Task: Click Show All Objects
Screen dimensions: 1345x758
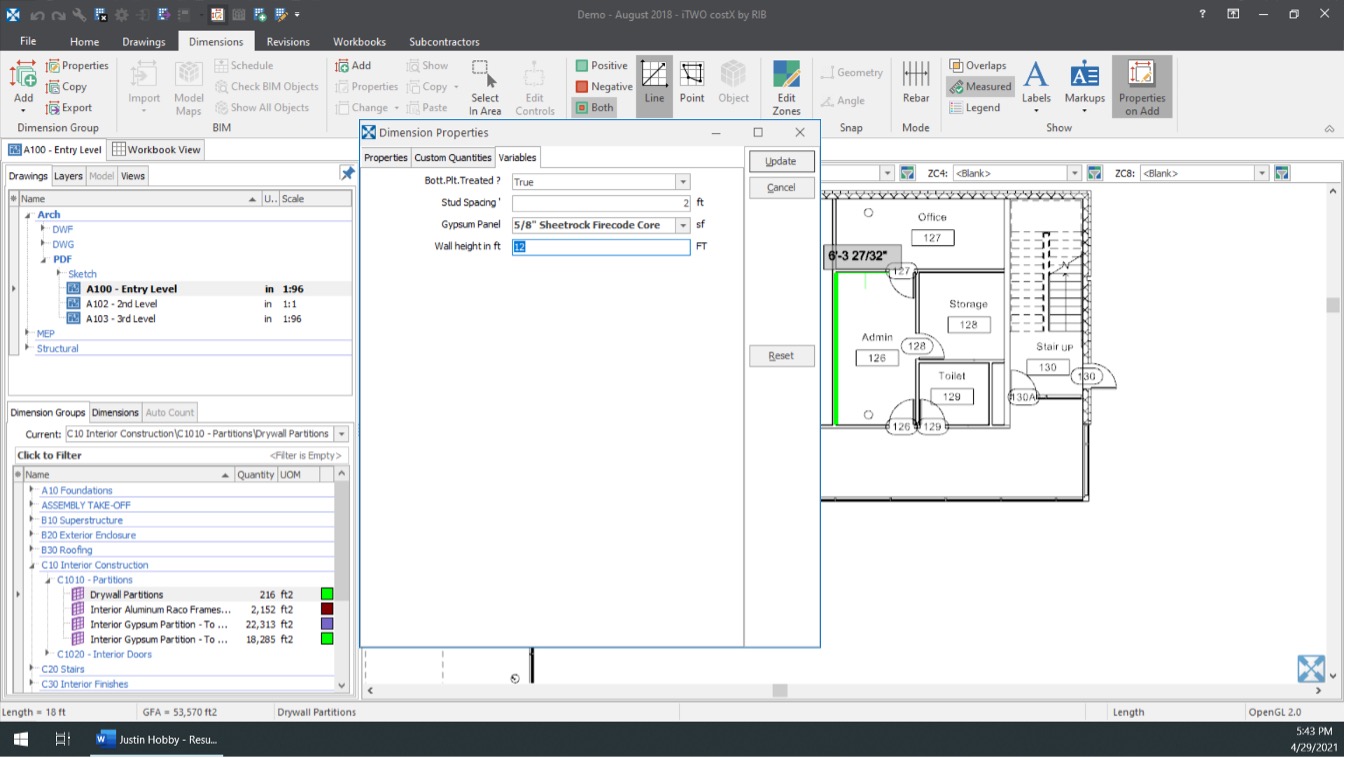Action: click(x=261, y=108)
